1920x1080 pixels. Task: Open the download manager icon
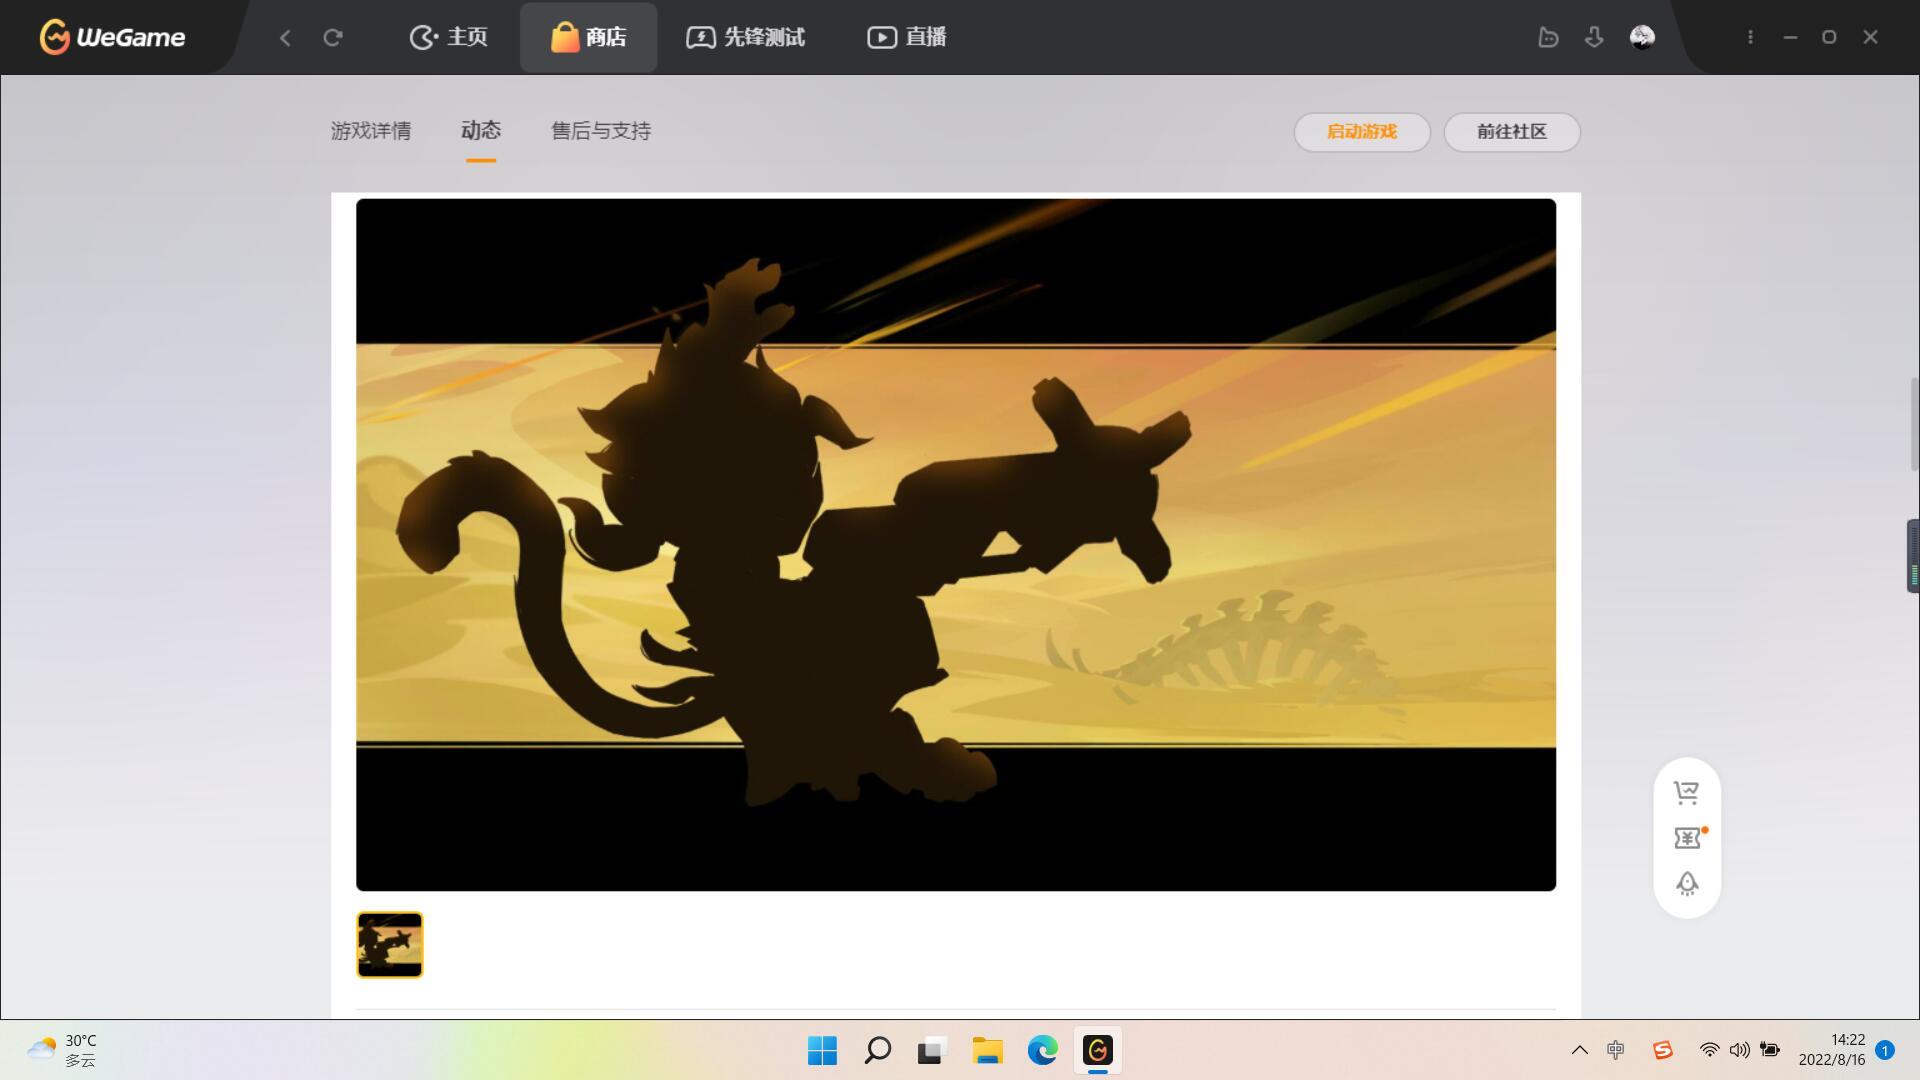coord(1594,37)
